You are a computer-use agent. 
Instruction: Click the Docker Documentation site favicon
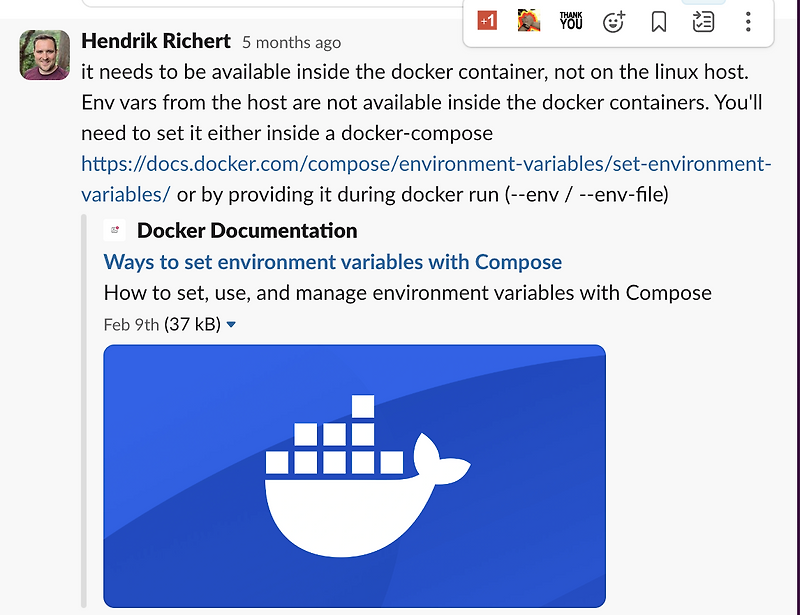[114, 229]
